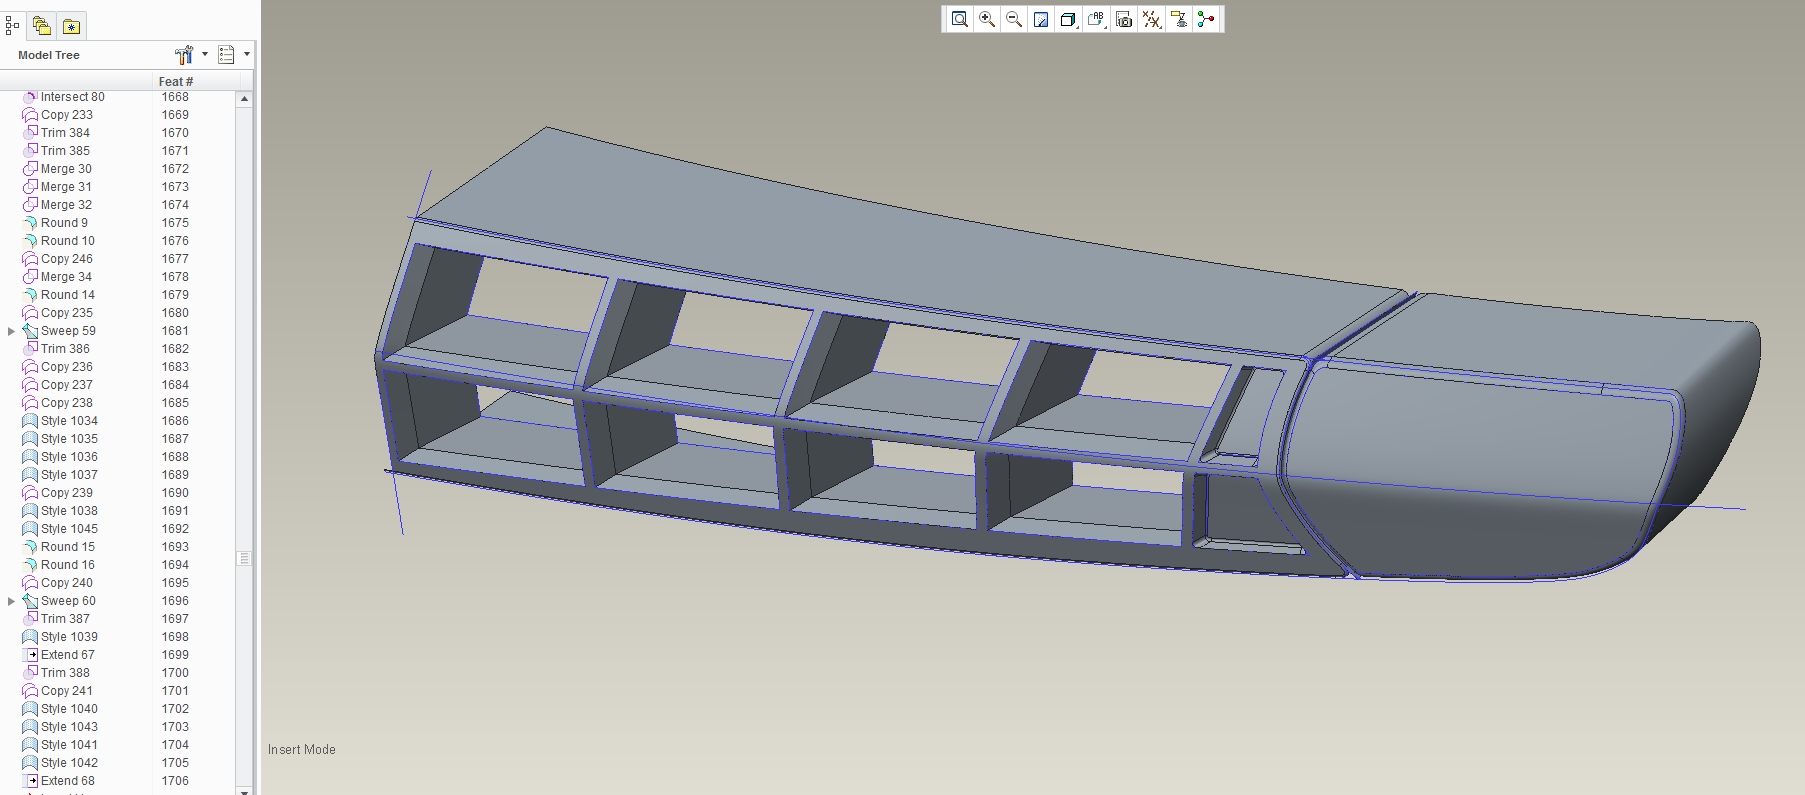Select Trim 385 in the model tree
1805x795 pixels.
click(65, 151)
